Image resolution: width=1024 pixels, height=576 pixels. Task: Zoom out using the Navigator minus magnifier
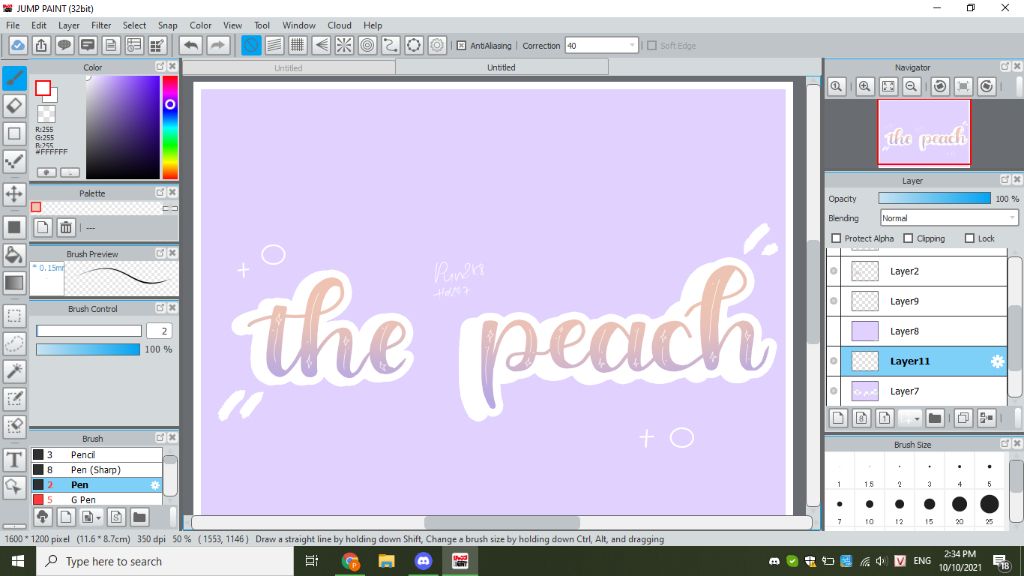[x=912, y=86]
